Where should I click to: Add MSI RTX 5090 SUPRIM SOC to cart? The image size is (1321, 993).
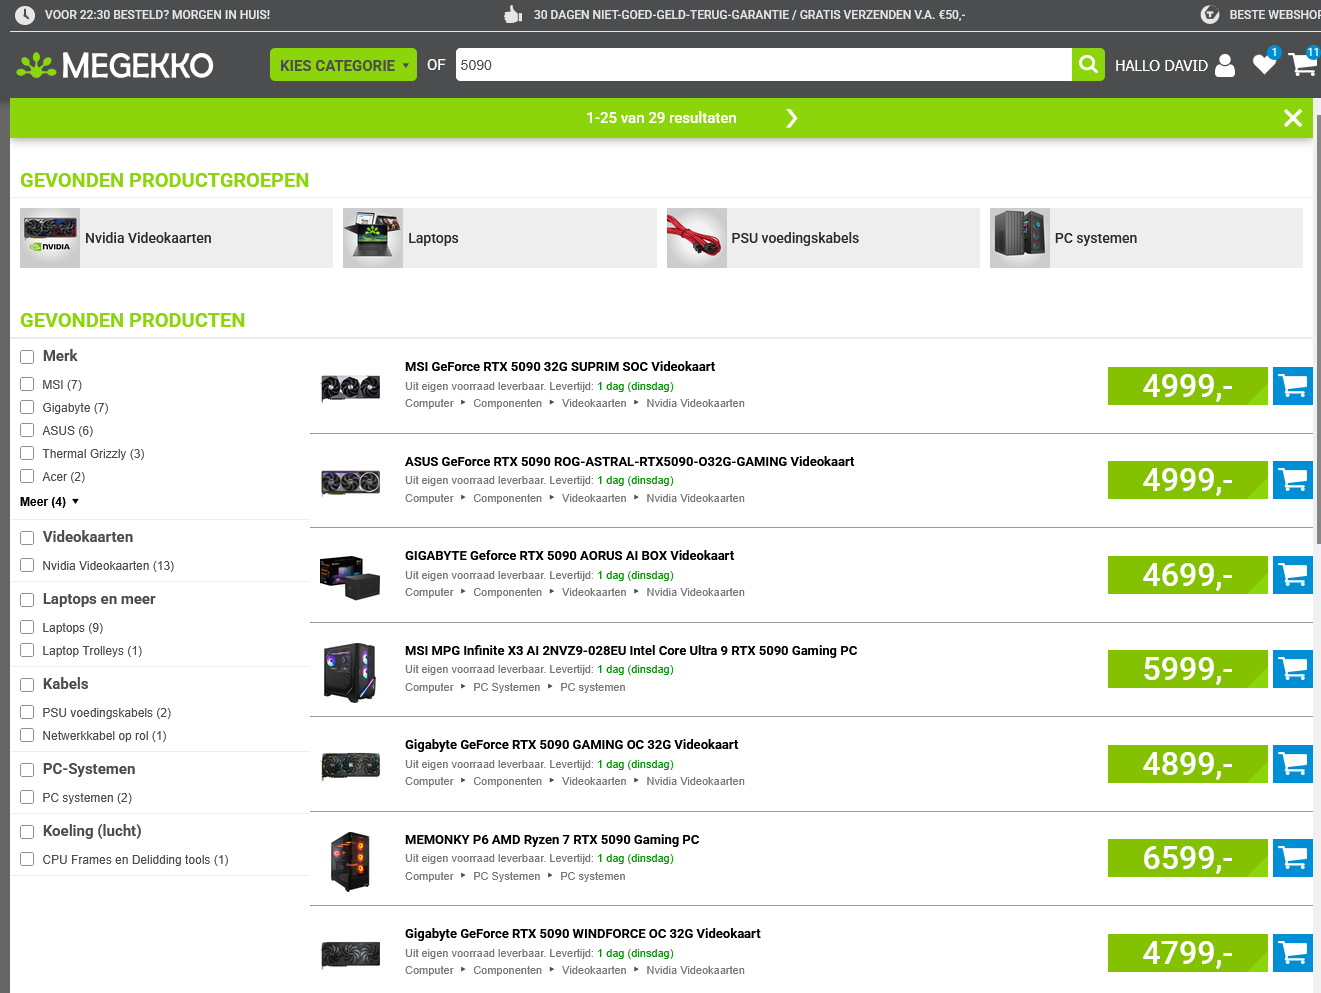(1293, 386)
